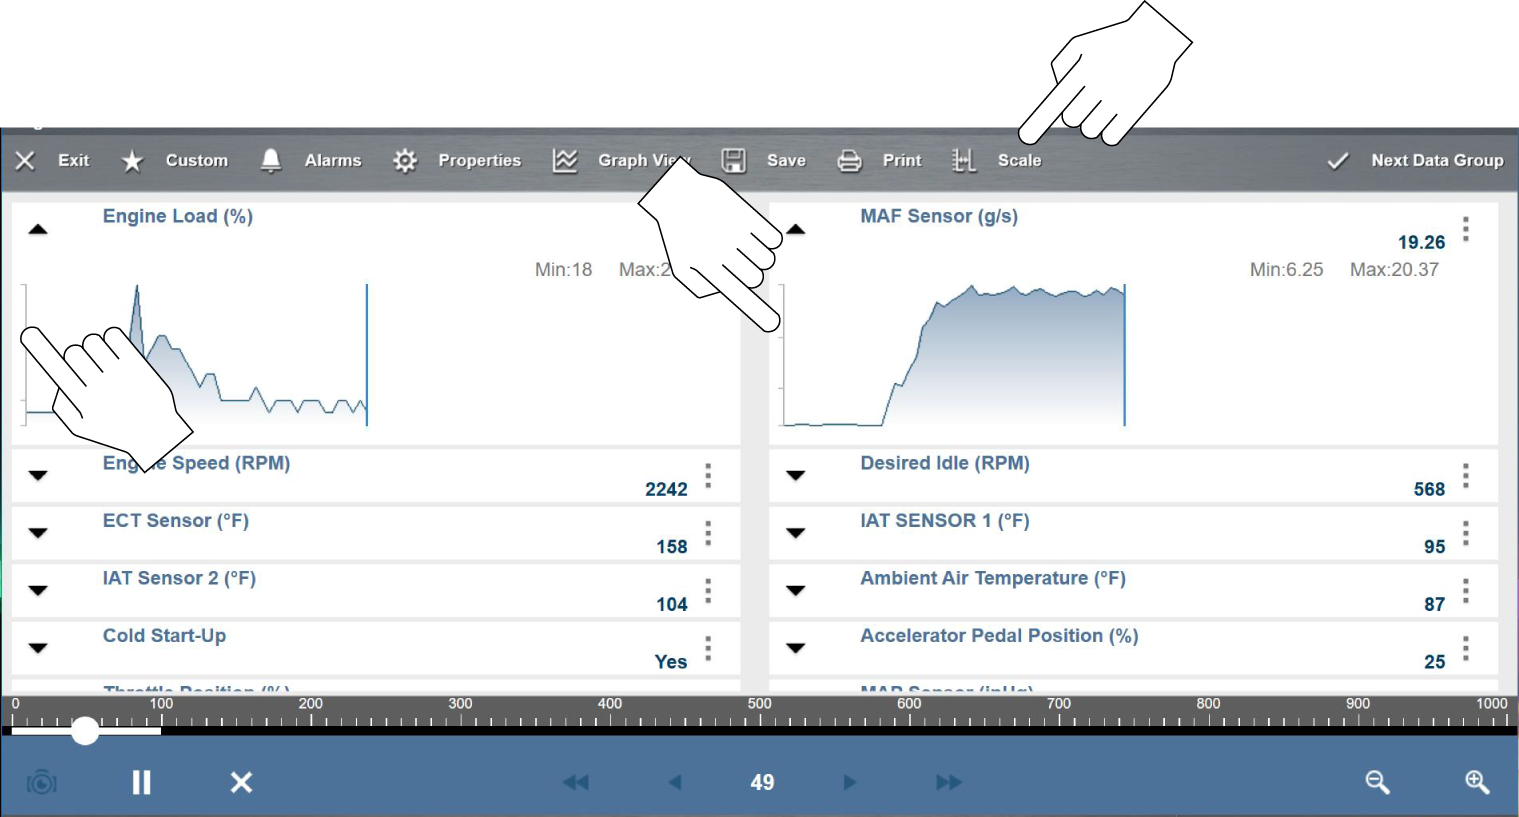This screenshot has width=1519, height=817.
Task: Open MAF Sensor three-dot options menu
Action: pos(1466,230)
